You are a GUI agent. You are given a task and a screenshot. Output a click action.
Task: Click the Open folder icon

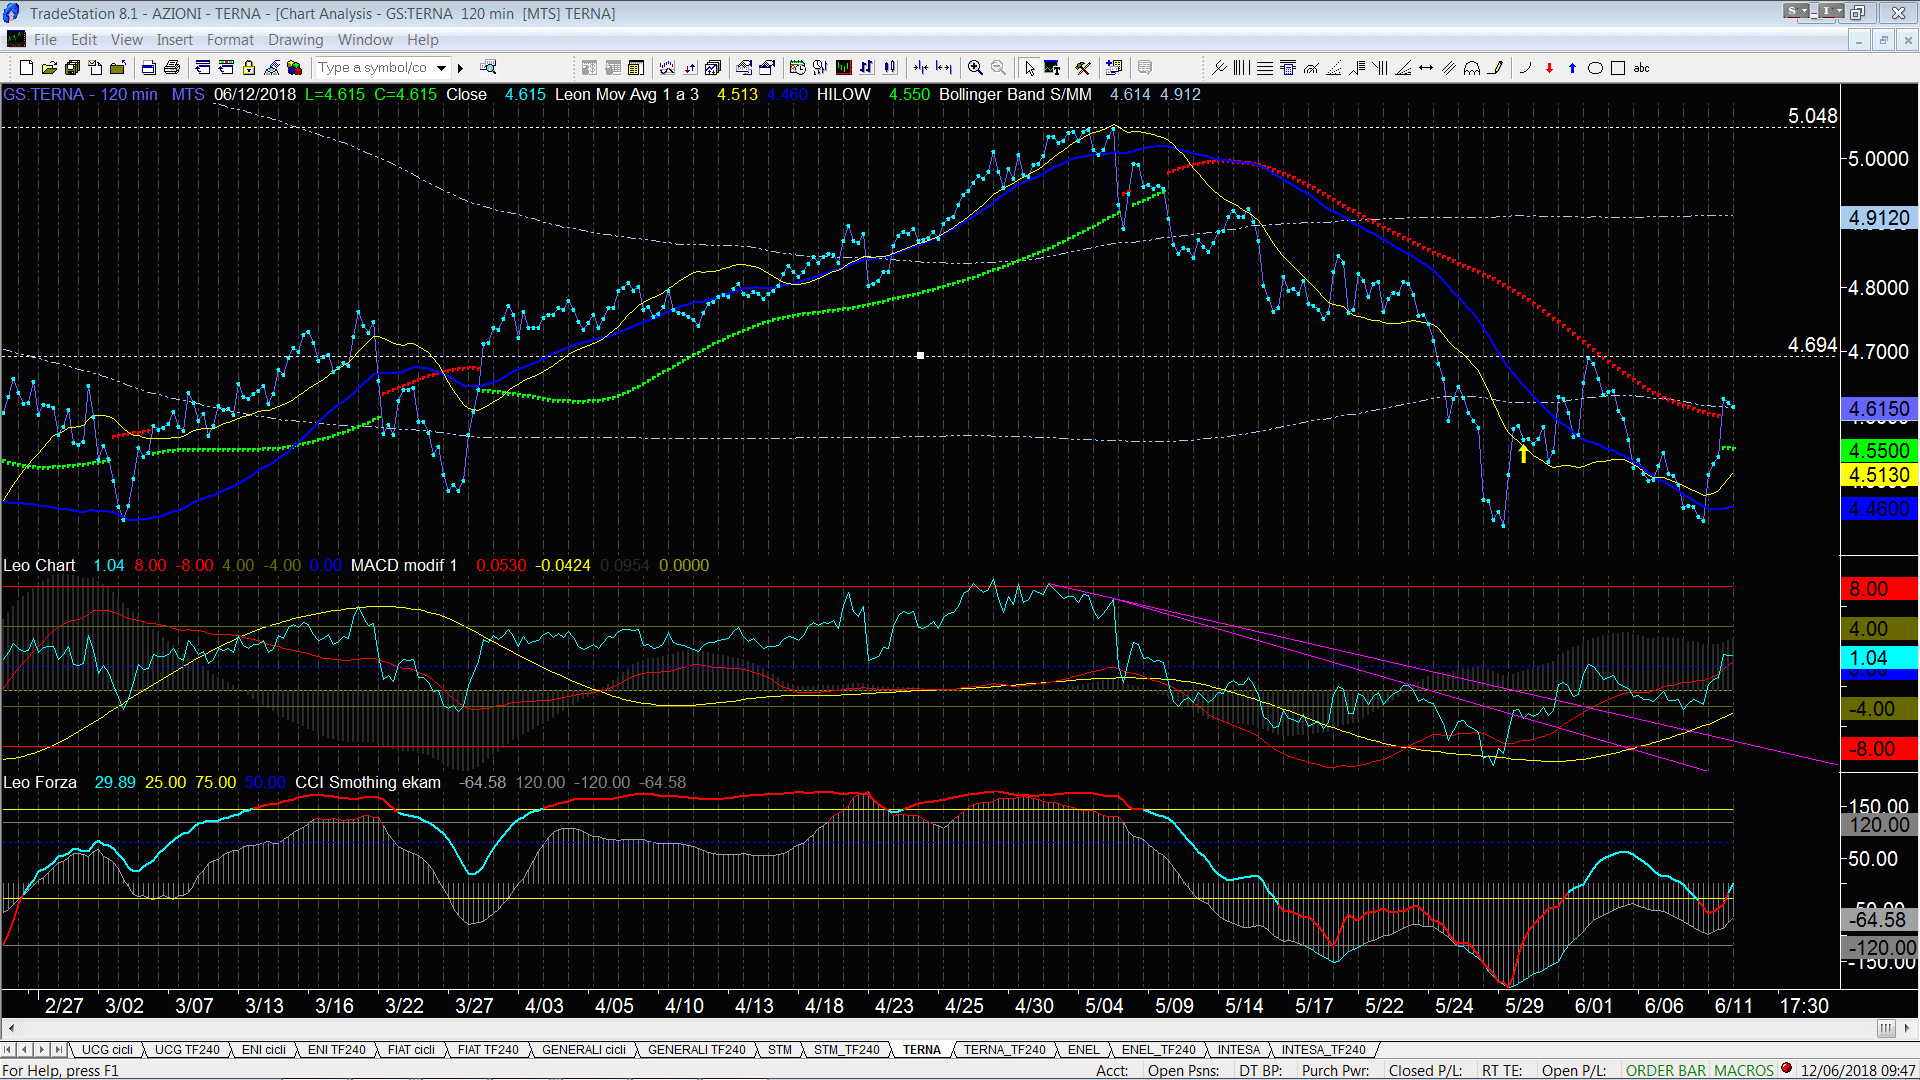coord(49,68)
